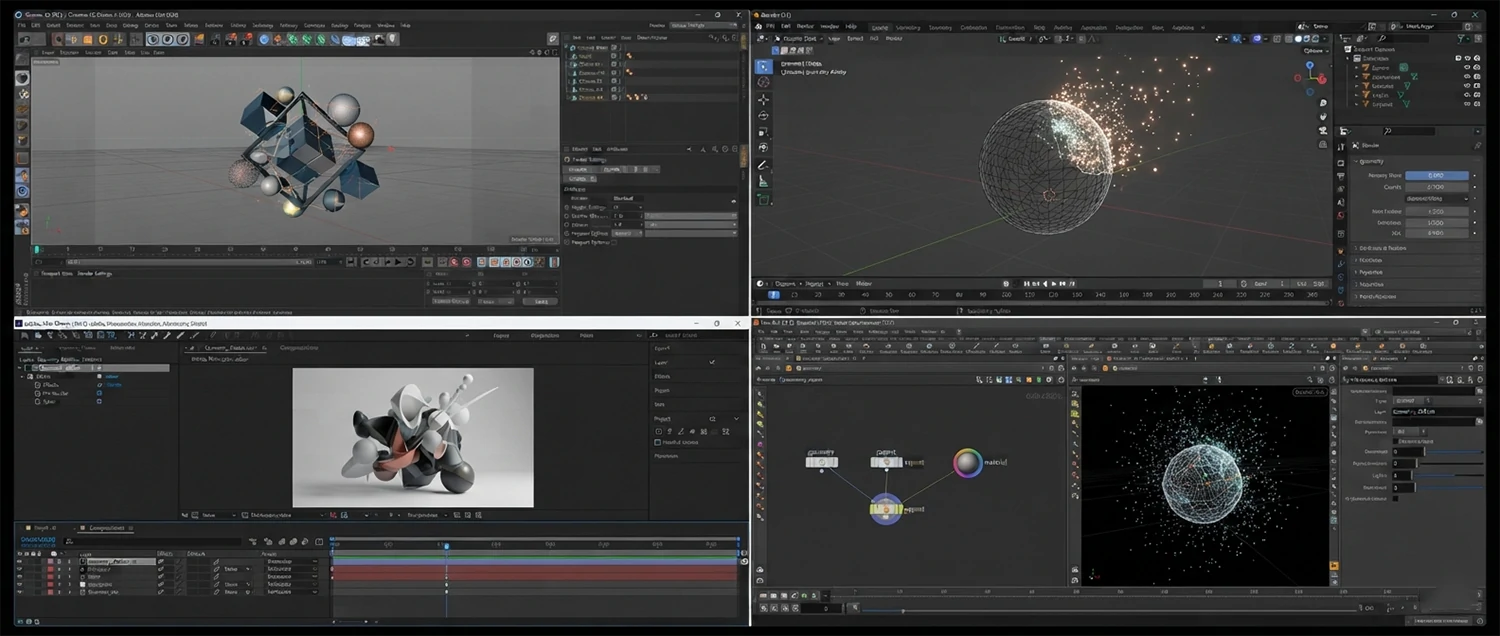The image size is (1500, 636).
Task: Click Houdini's bottom timeline scrub slider
Action: click(x=1110, y=610)
